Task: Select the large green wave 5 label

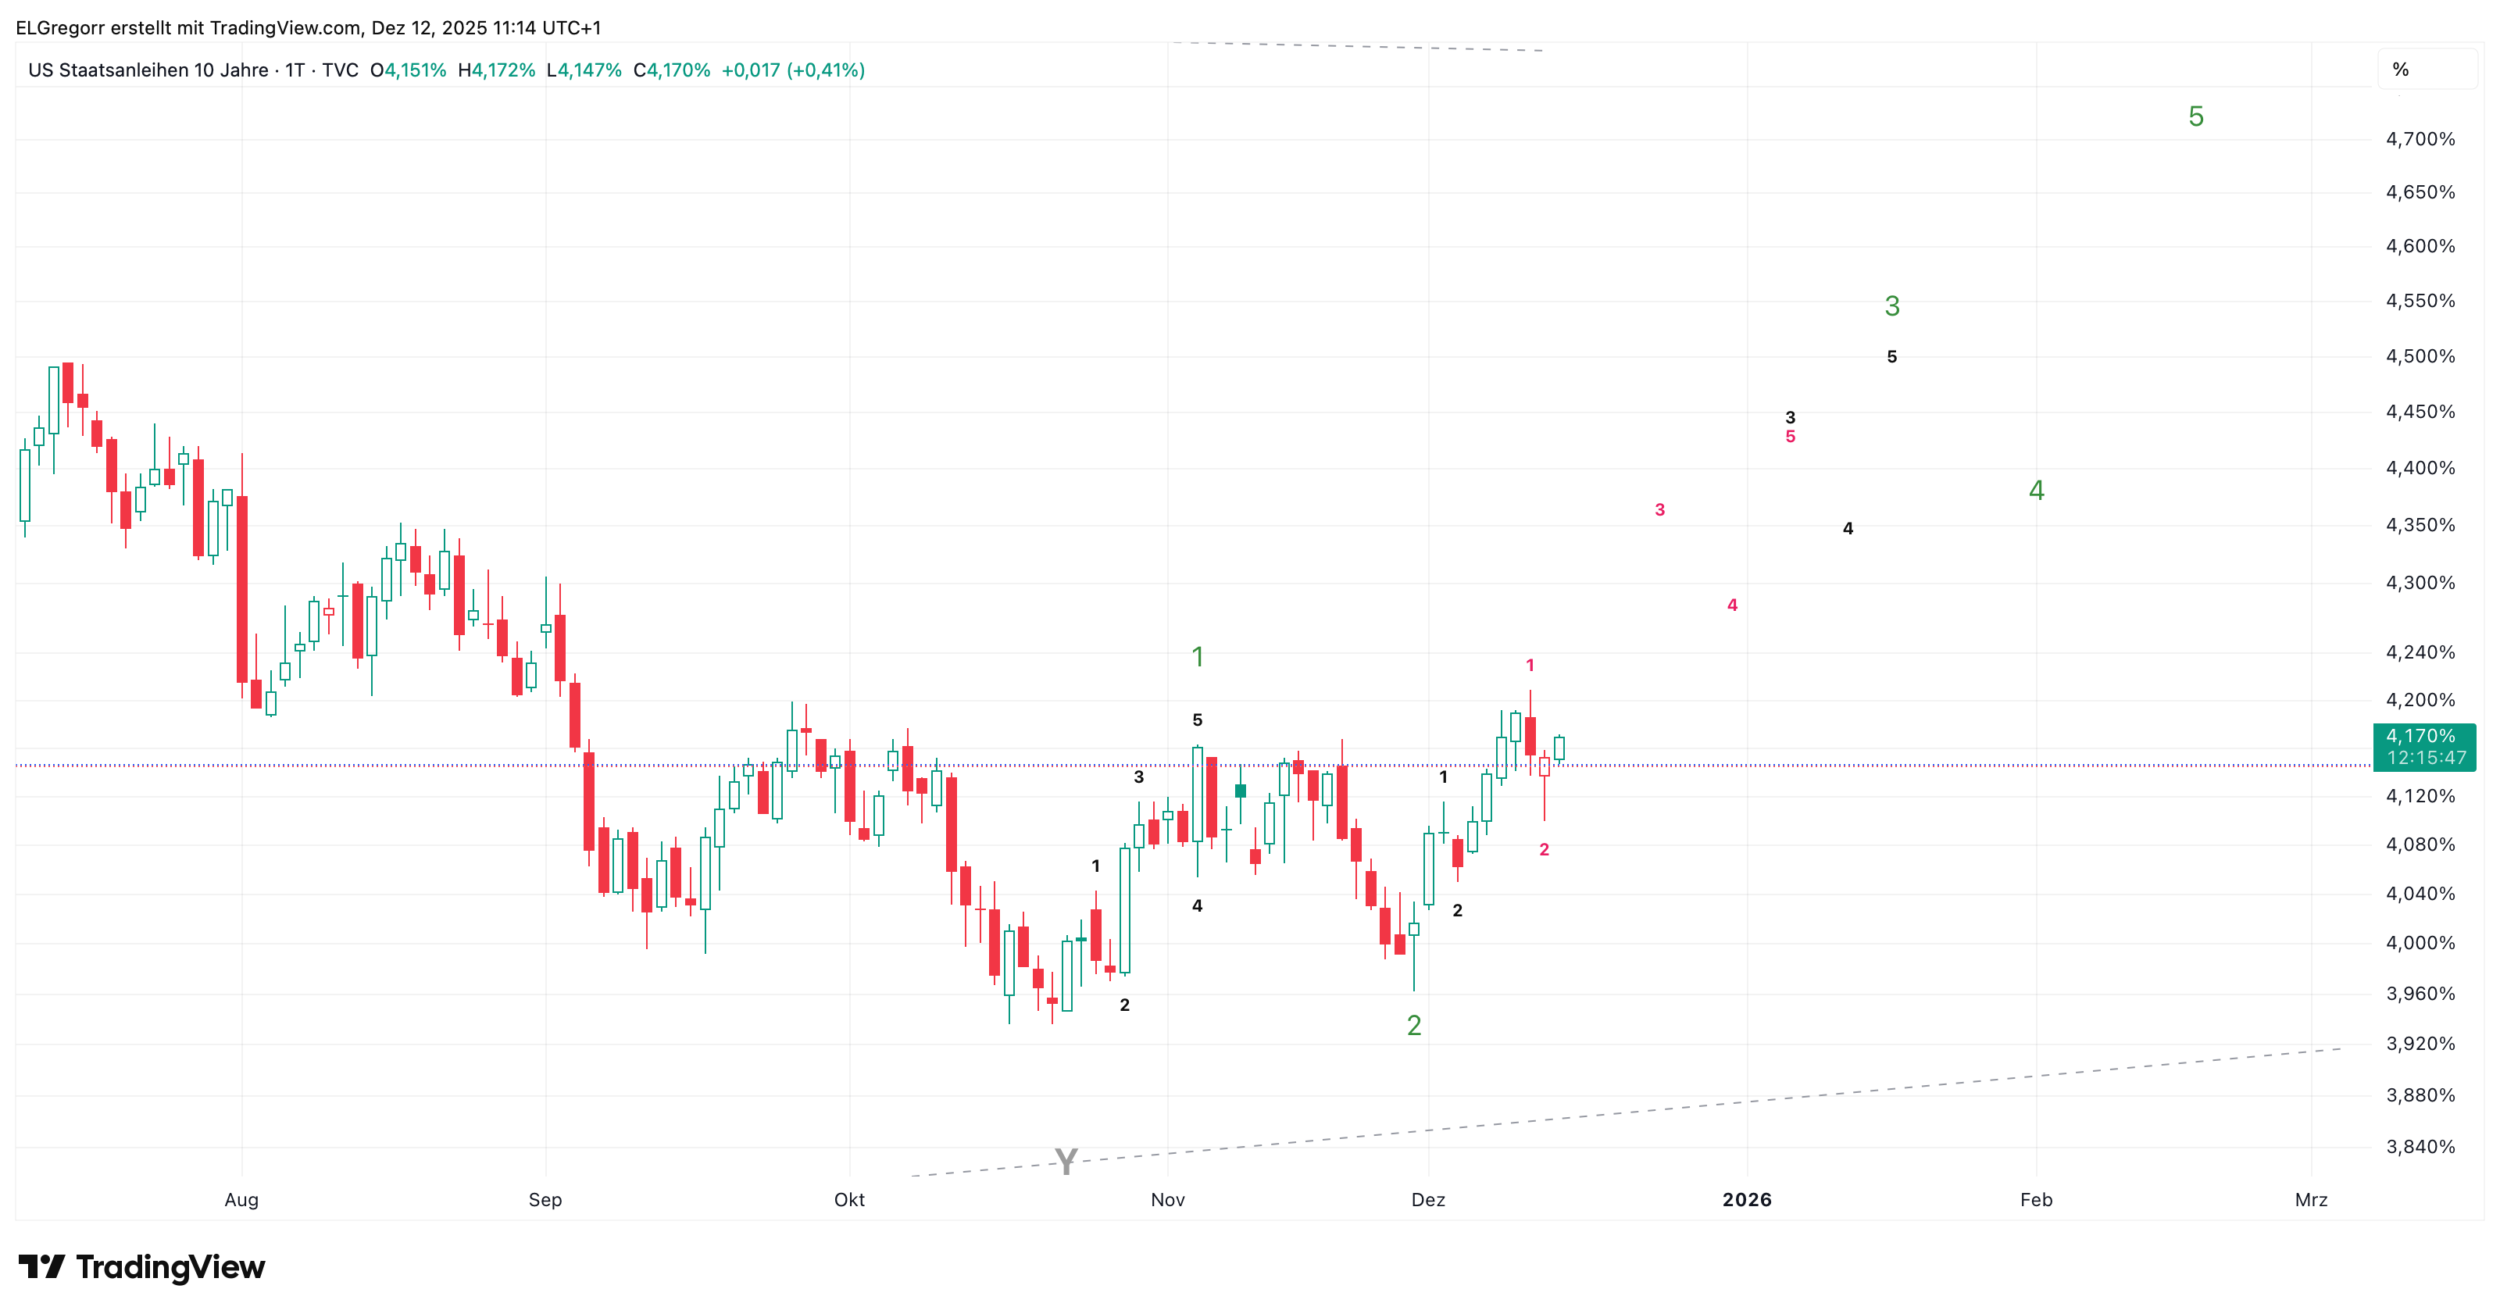Action: coord(2196,117)
